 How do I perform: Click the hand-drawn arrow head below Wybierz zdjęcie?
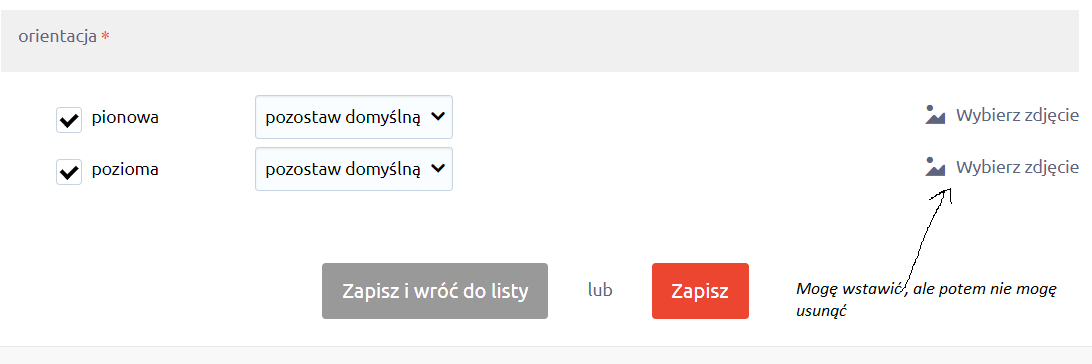tap(943, 194)
